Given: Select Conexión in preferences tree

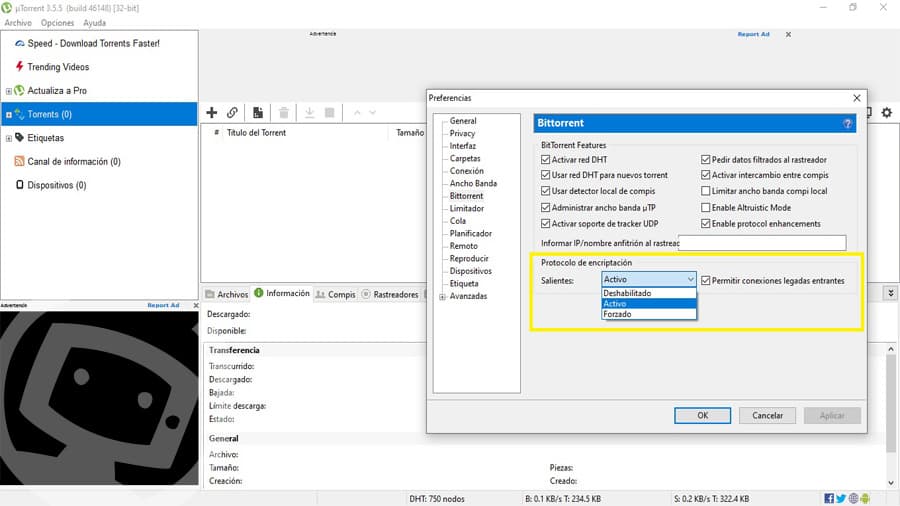Looking at the screenshot, I should tap(467, 171).
